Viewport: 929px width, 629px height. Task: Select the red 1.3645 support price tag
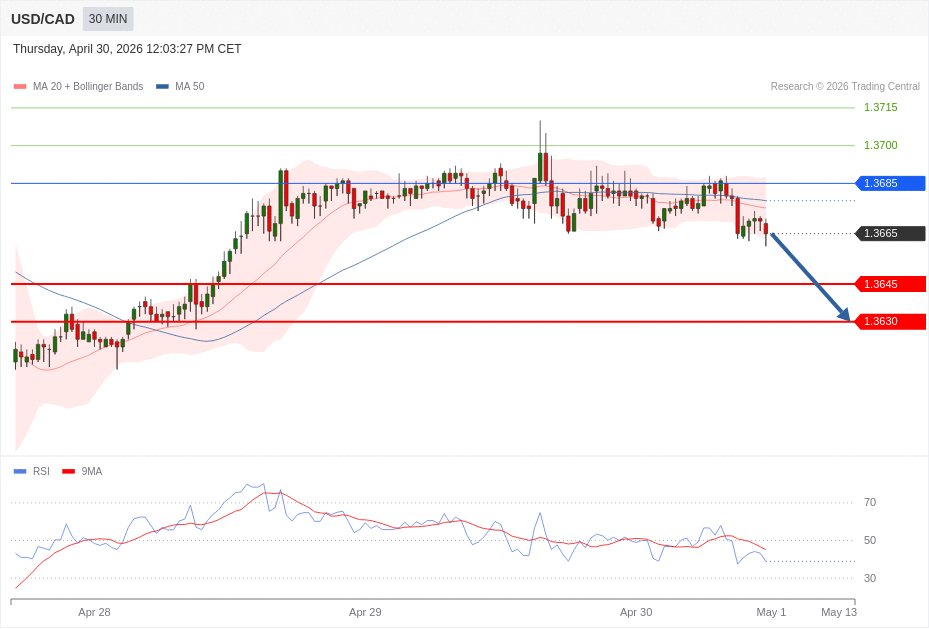point(890,284)
